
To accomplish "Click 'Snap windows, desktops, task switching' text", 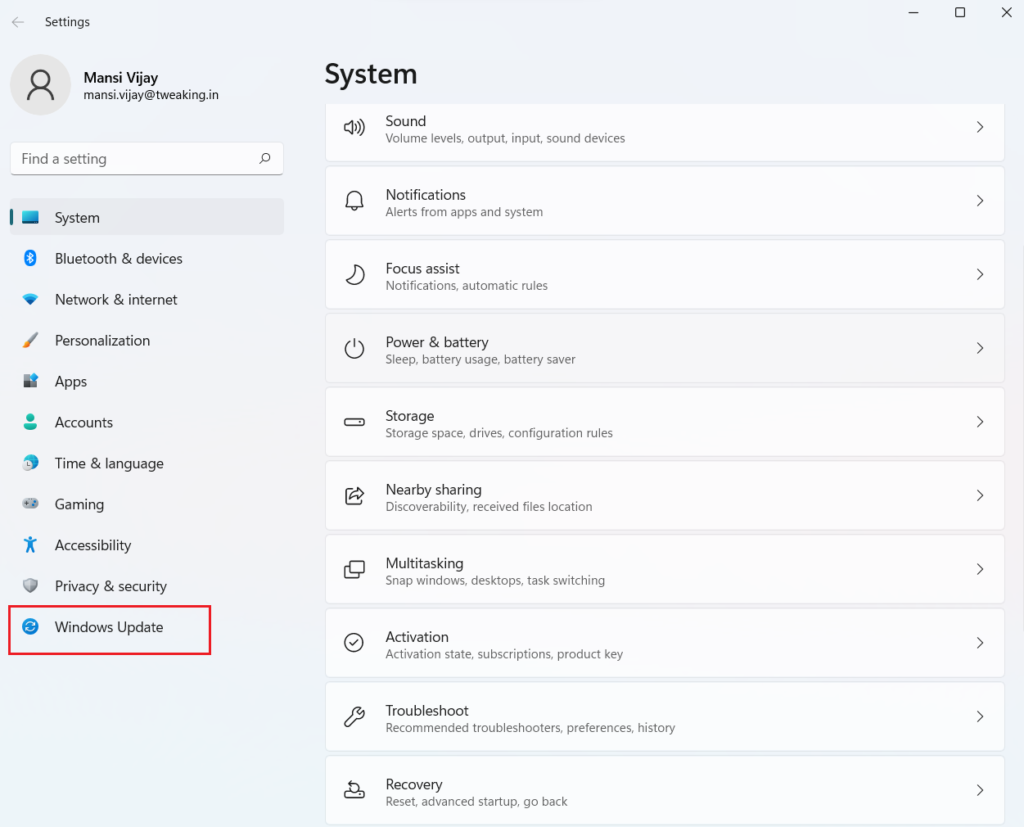I will [x=495, y=580].
